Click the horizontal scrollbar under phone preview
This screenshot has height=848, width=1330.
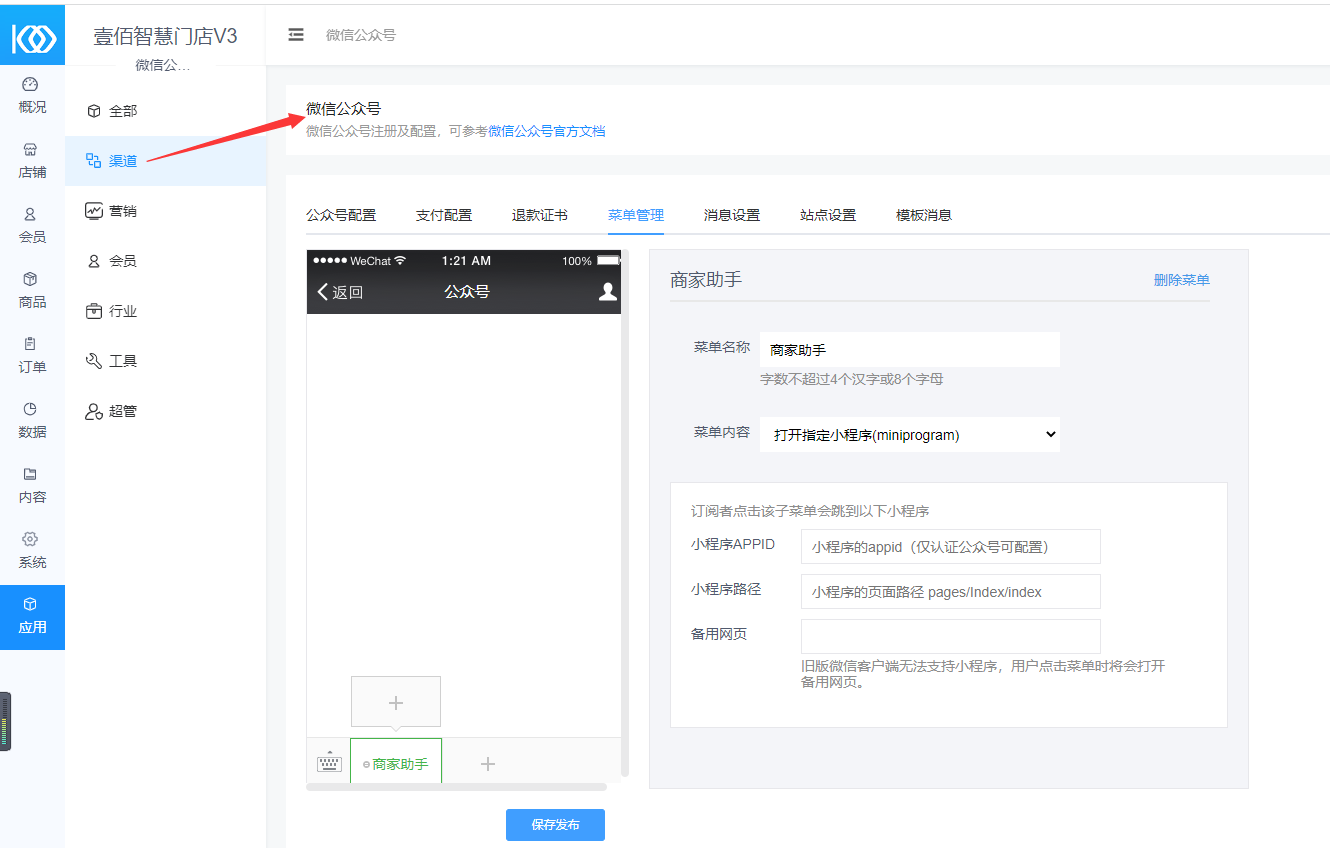pyautogui.click(x=456, y=787)
